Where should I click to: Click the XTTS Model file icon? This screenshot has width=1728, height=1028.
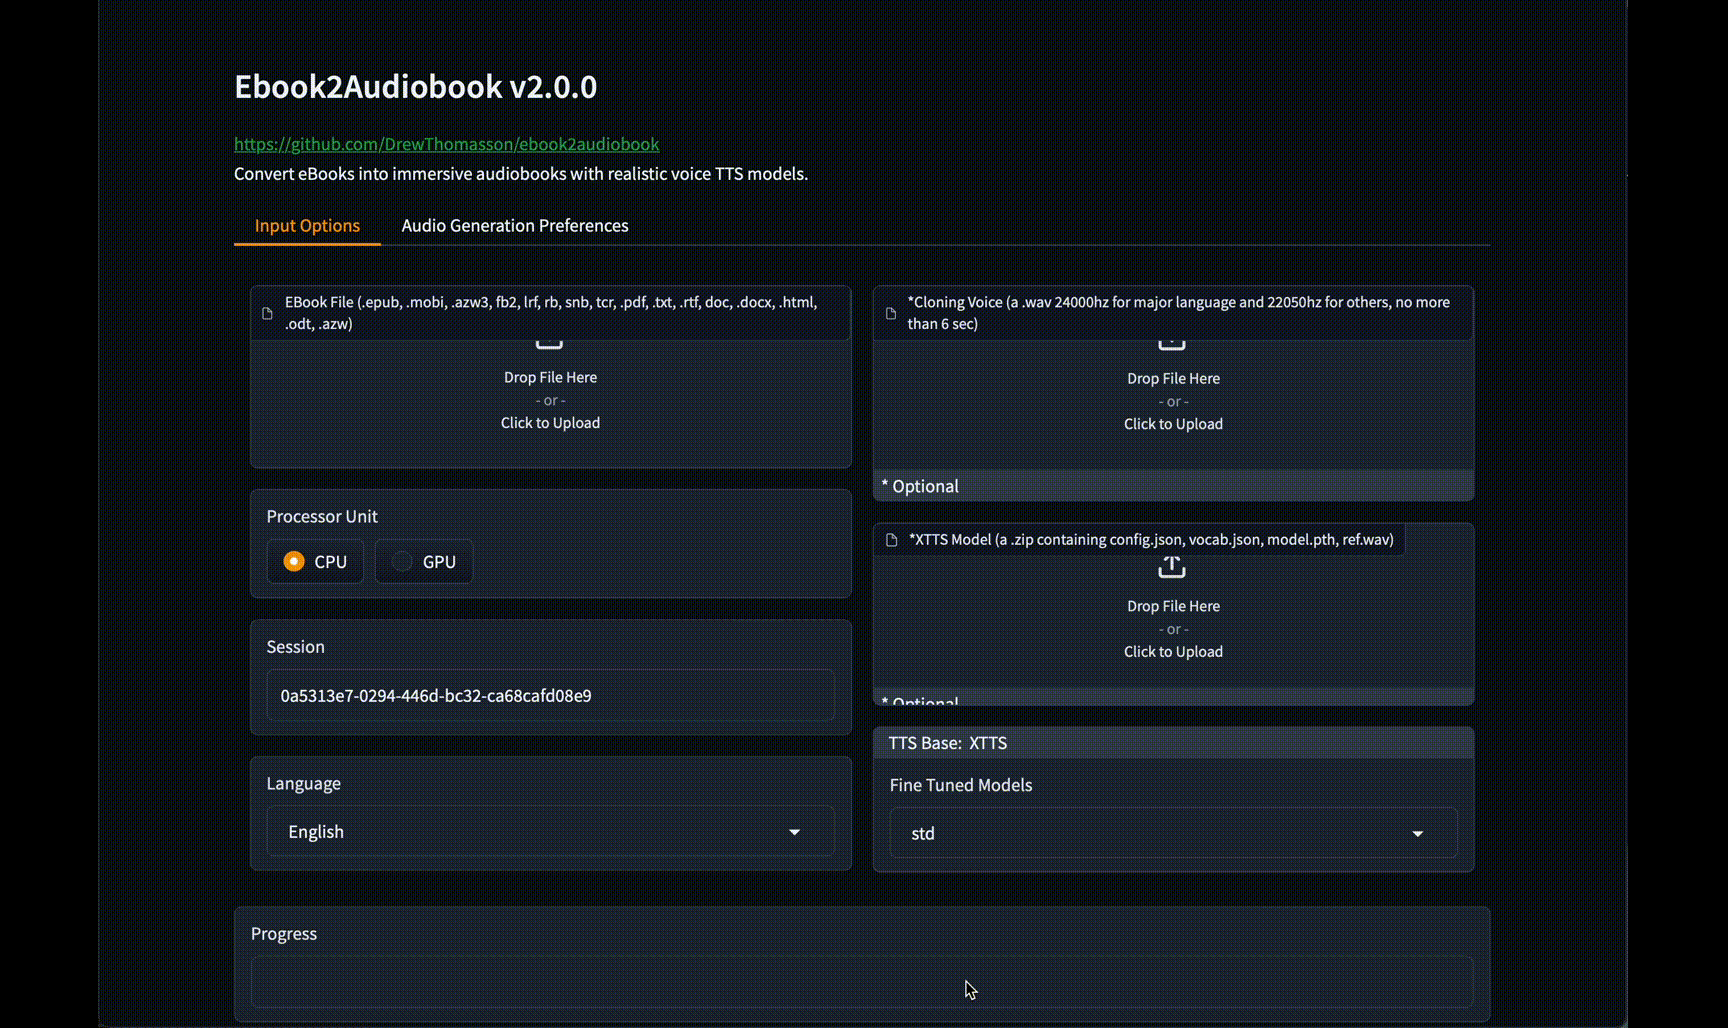[890, 539]
